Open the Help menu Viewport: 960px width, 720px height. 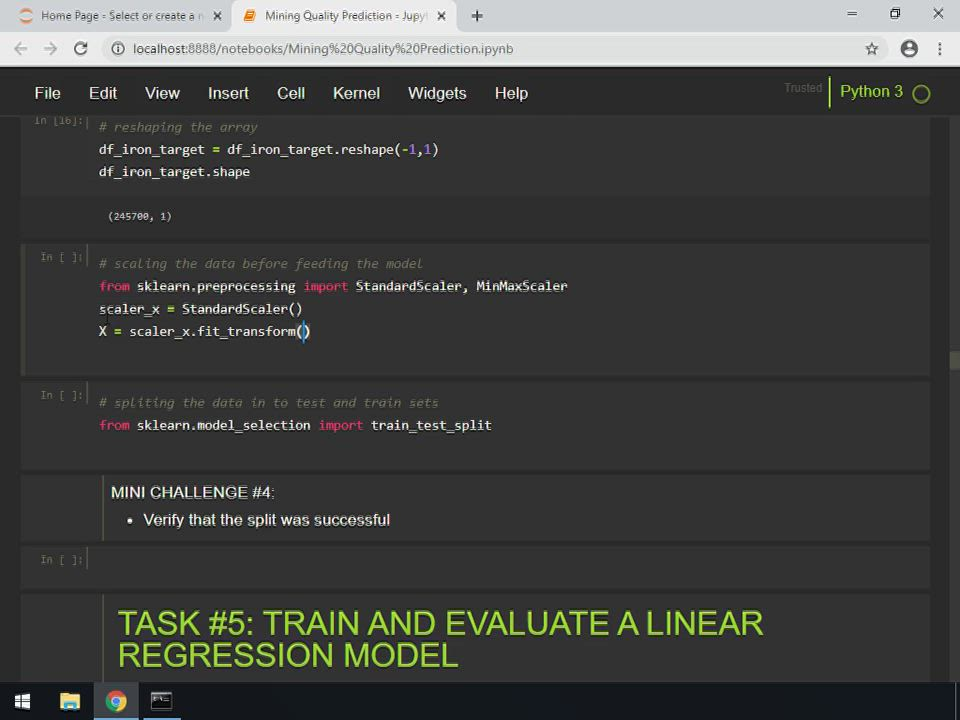tap(511, 93)
